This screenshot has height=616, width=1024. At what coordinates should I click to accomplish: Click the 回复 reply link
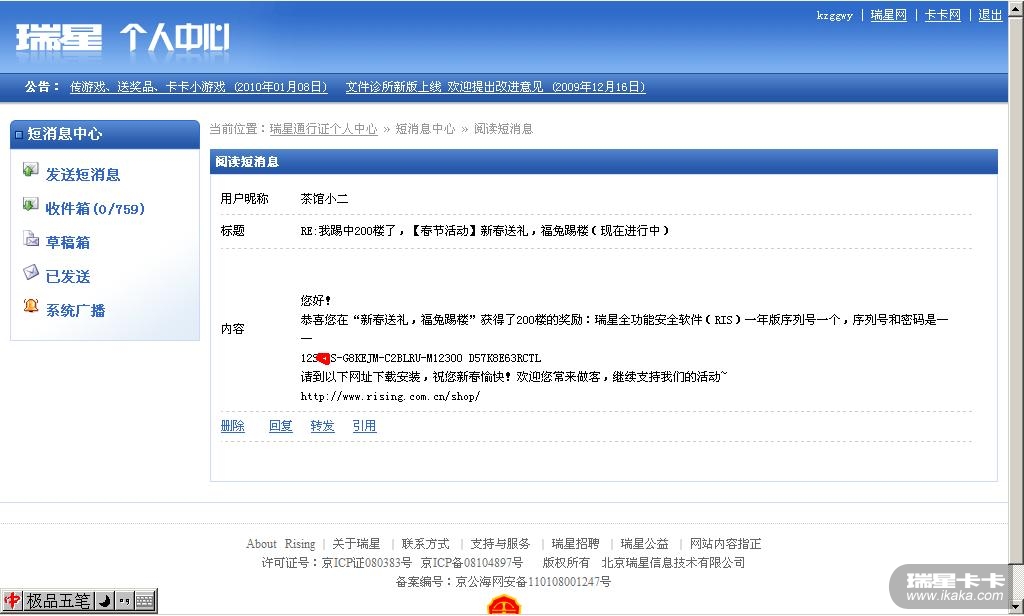(281, 426)
